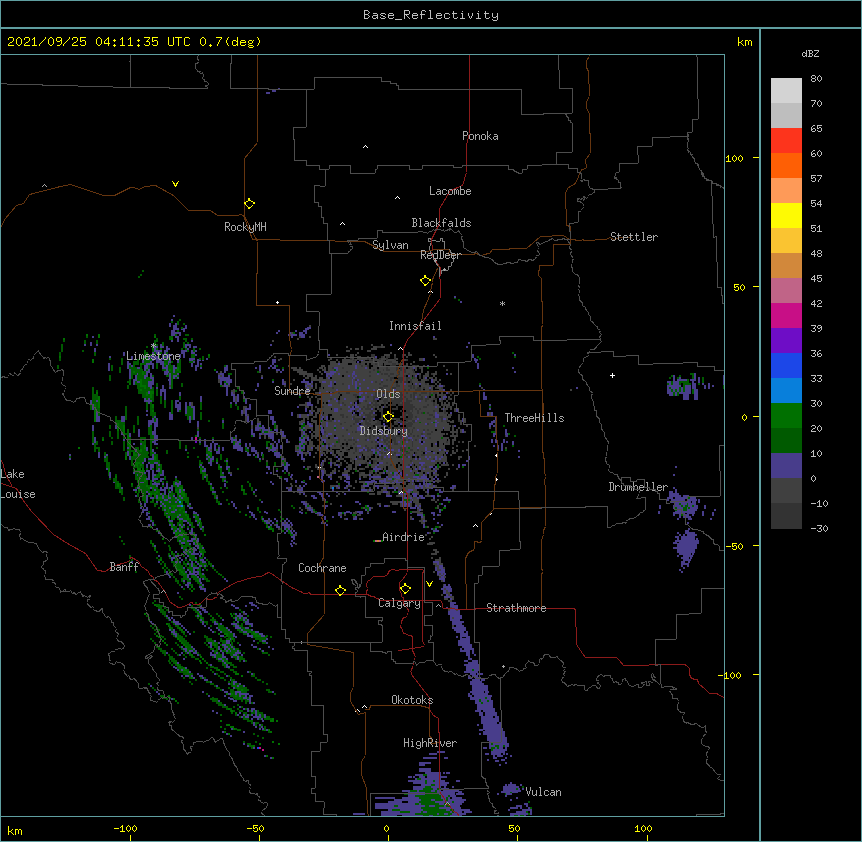Click the ThreeHills label

coord(534,418)
